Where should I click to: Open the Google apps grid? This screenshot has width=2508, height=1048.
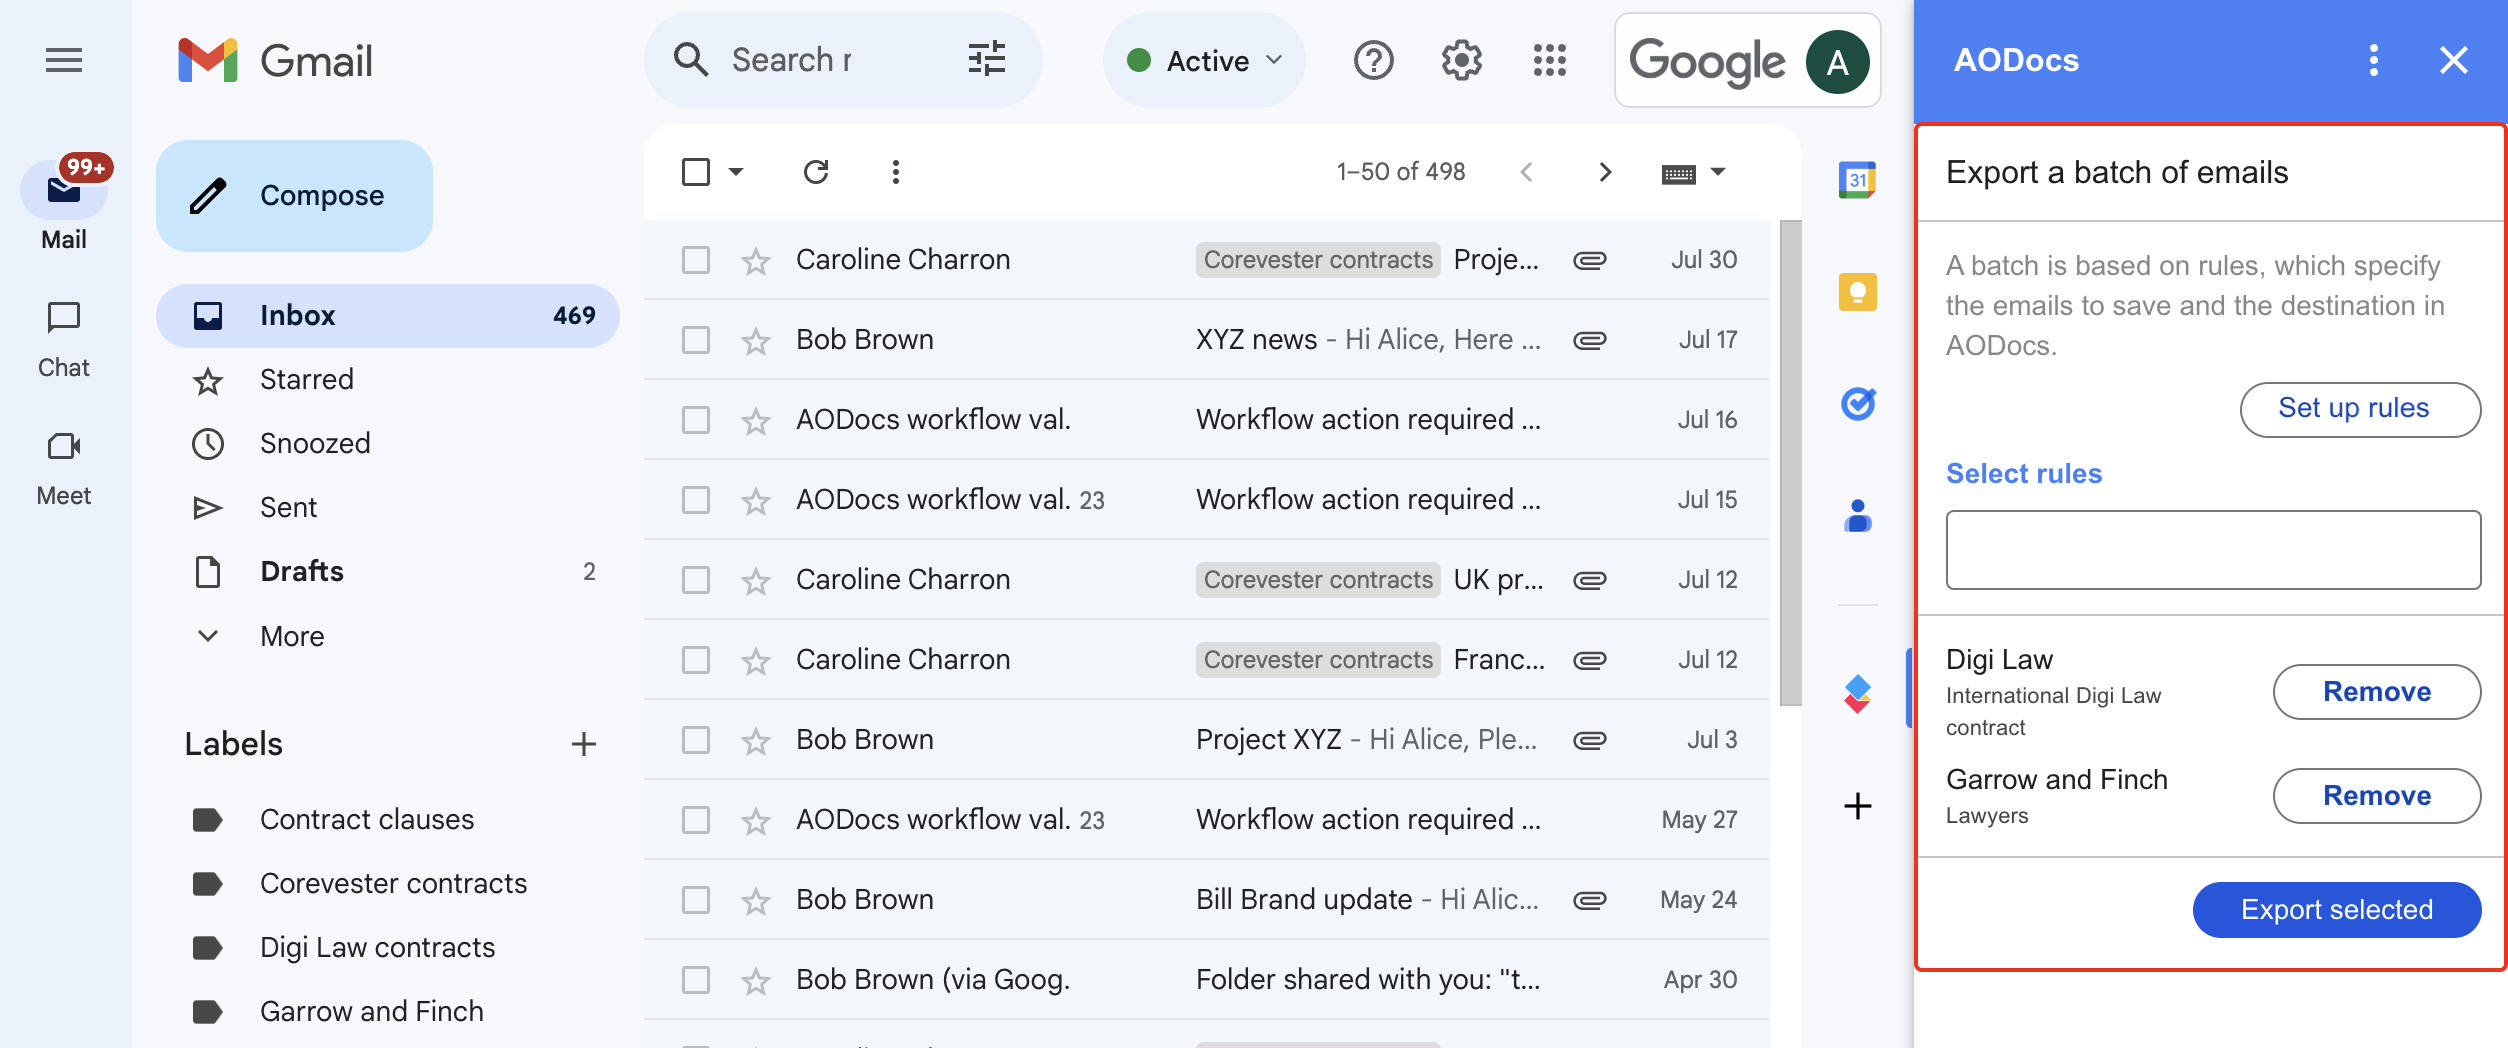click(x=1549, y=61)
